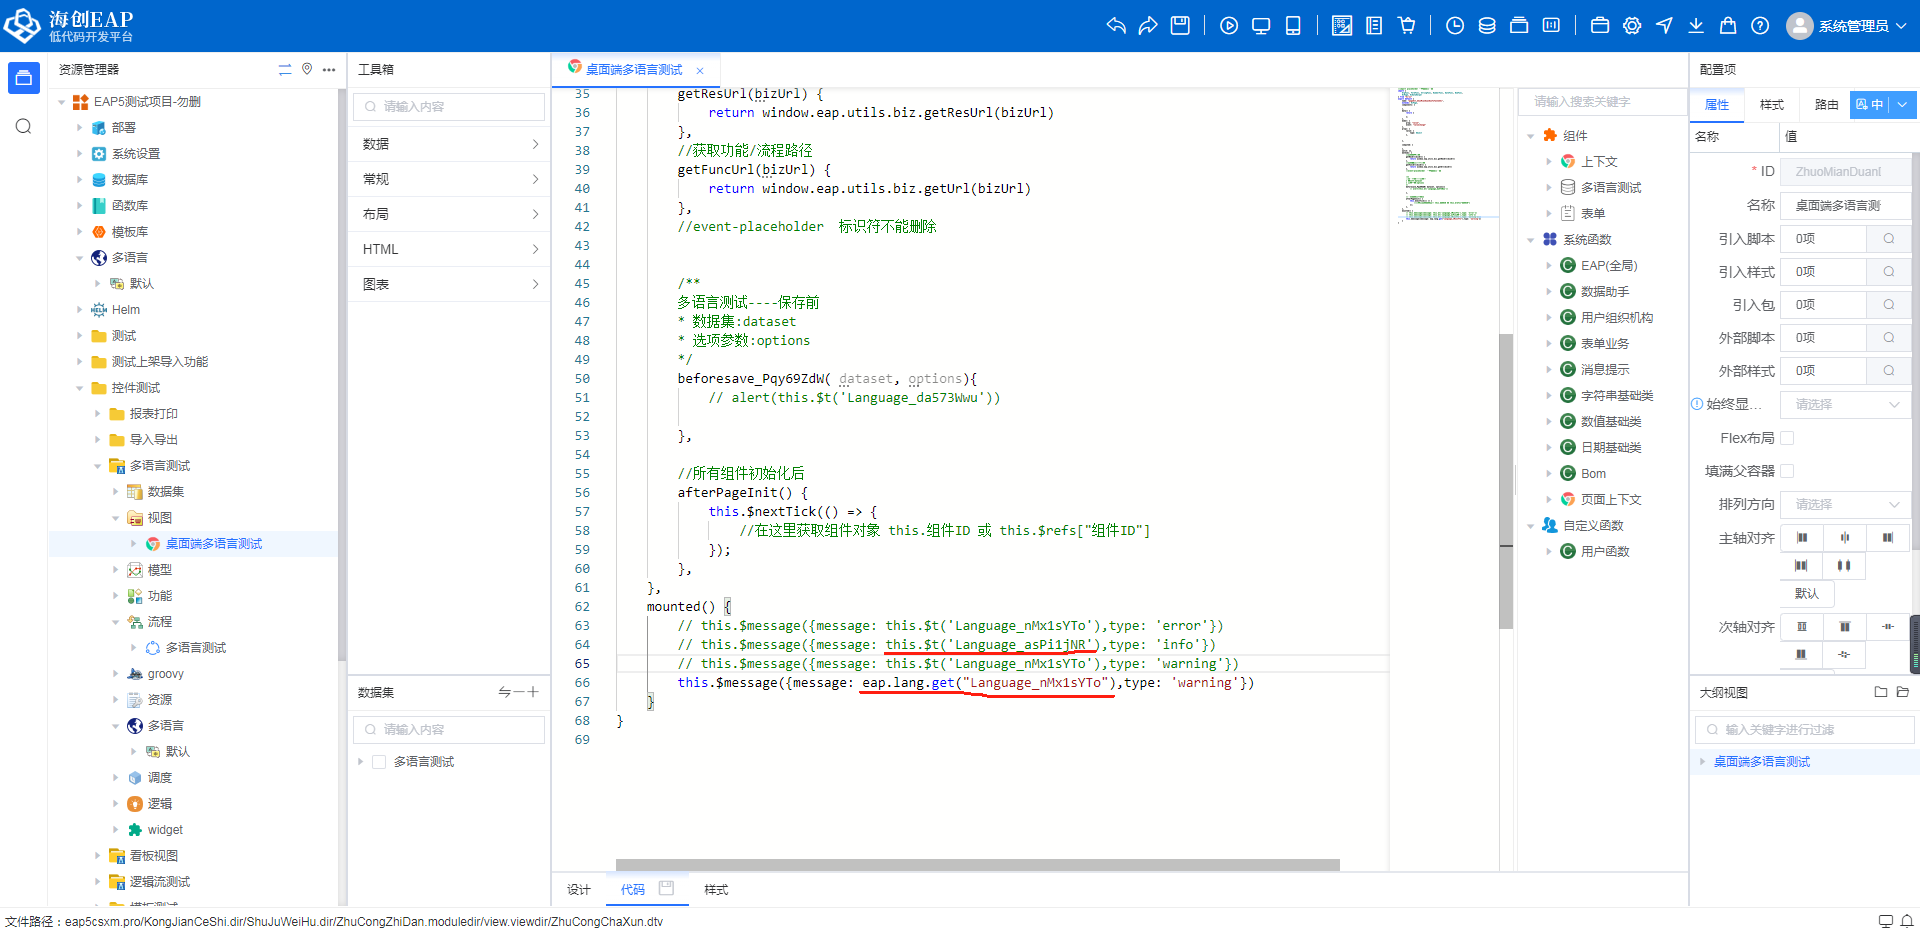Viewport: 1920px width, 936px height.
Task: Click the run preview play icon
Action: pyautogui.click(x=1229, y=26)
